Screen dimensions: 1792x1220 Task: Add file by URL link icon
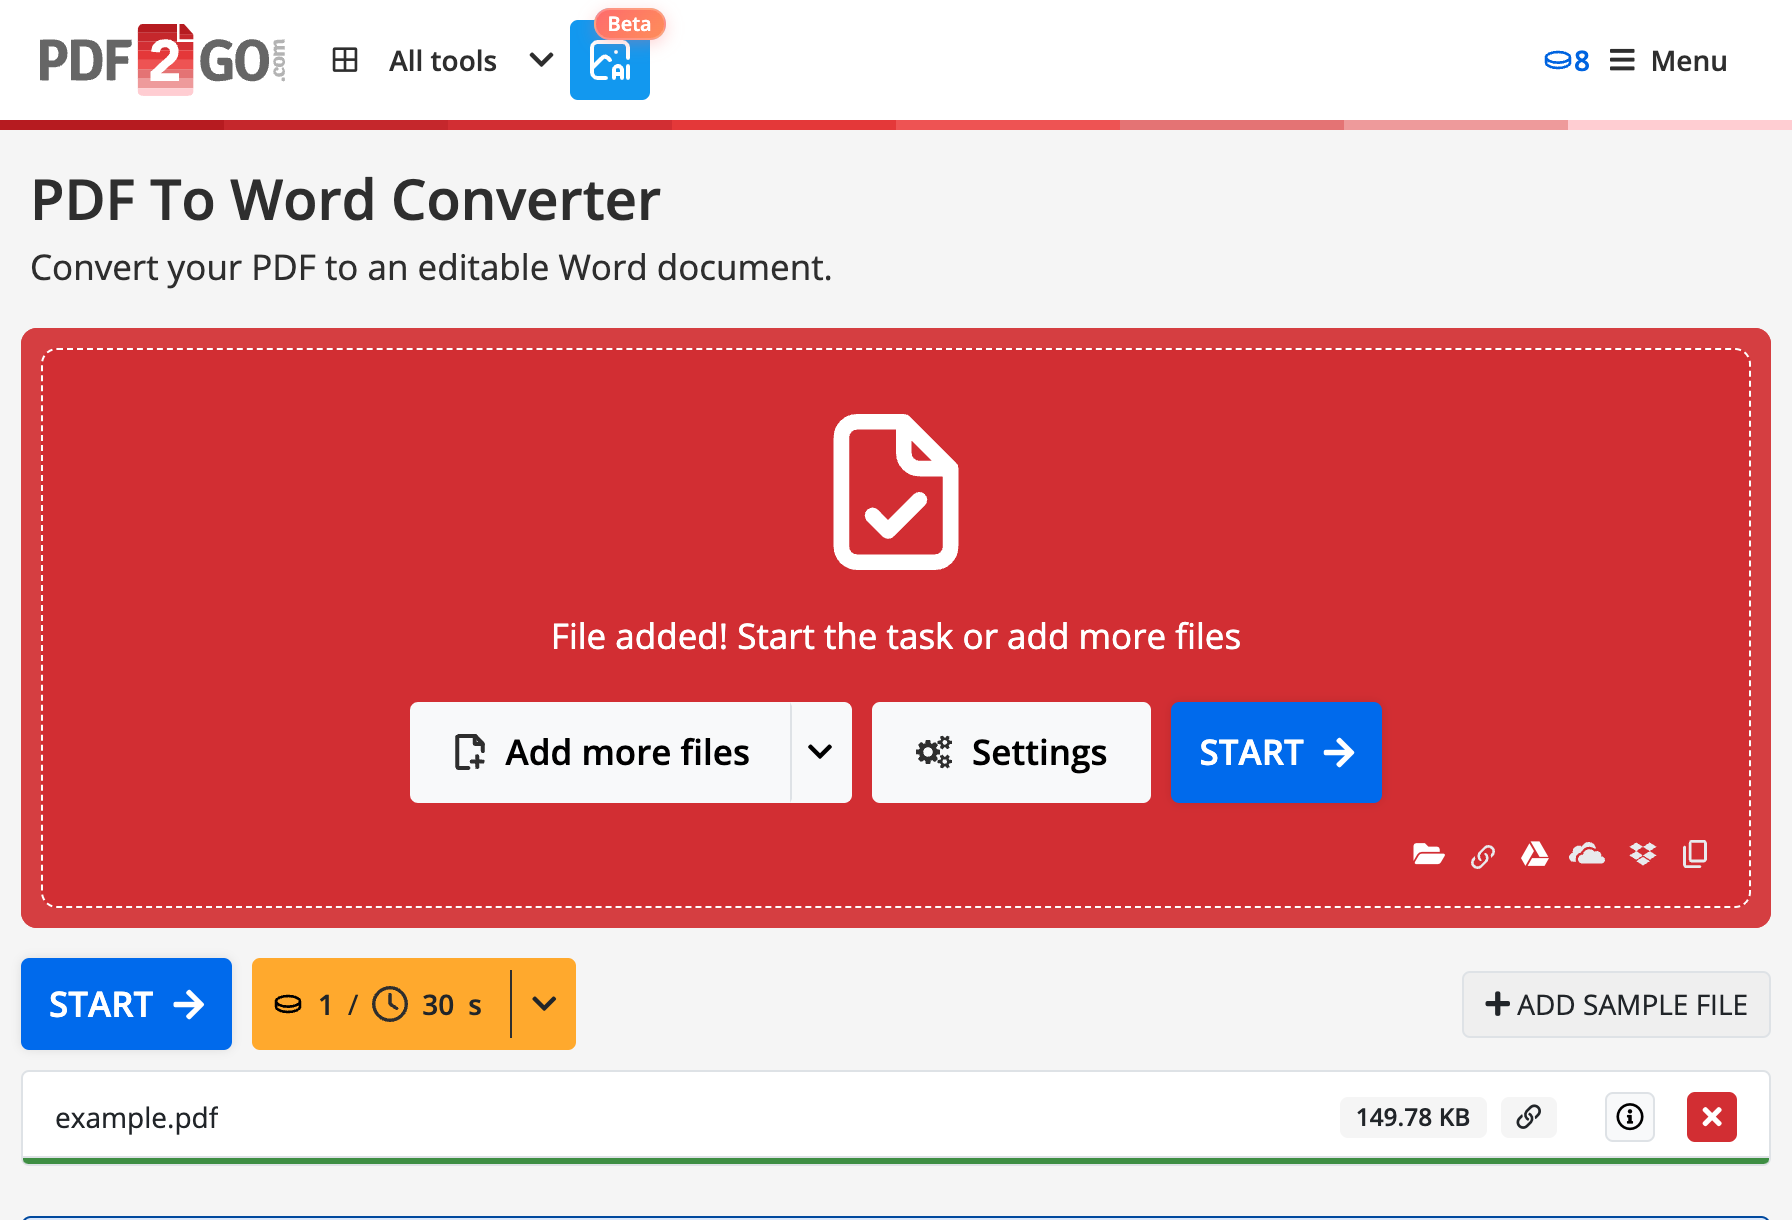(x=1482, y=856)
